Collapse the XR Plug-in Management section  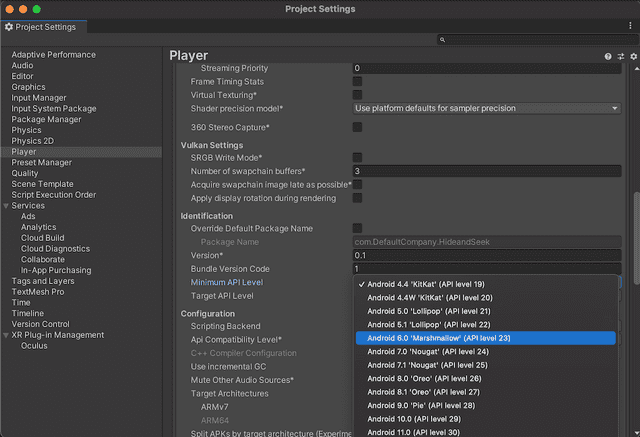point(6,335)
